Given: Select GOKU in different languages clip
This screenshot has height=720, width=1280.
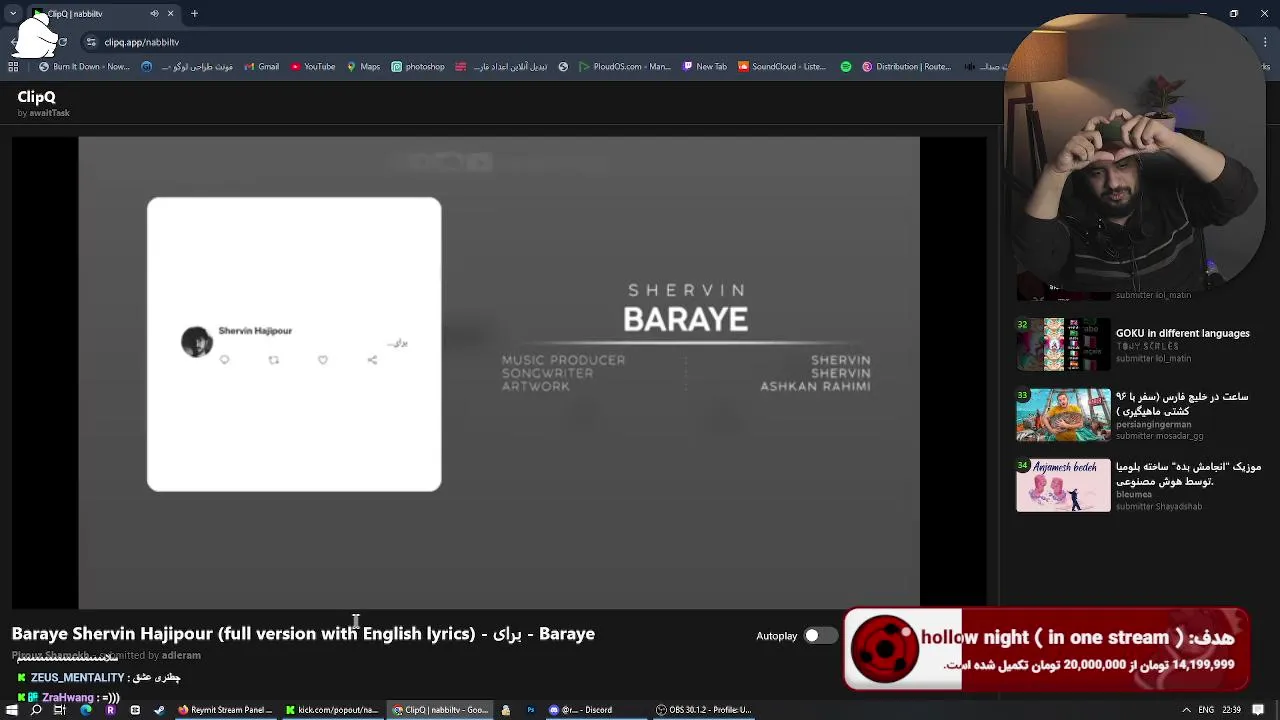Looking at the screenshot, I should 1183,333.
